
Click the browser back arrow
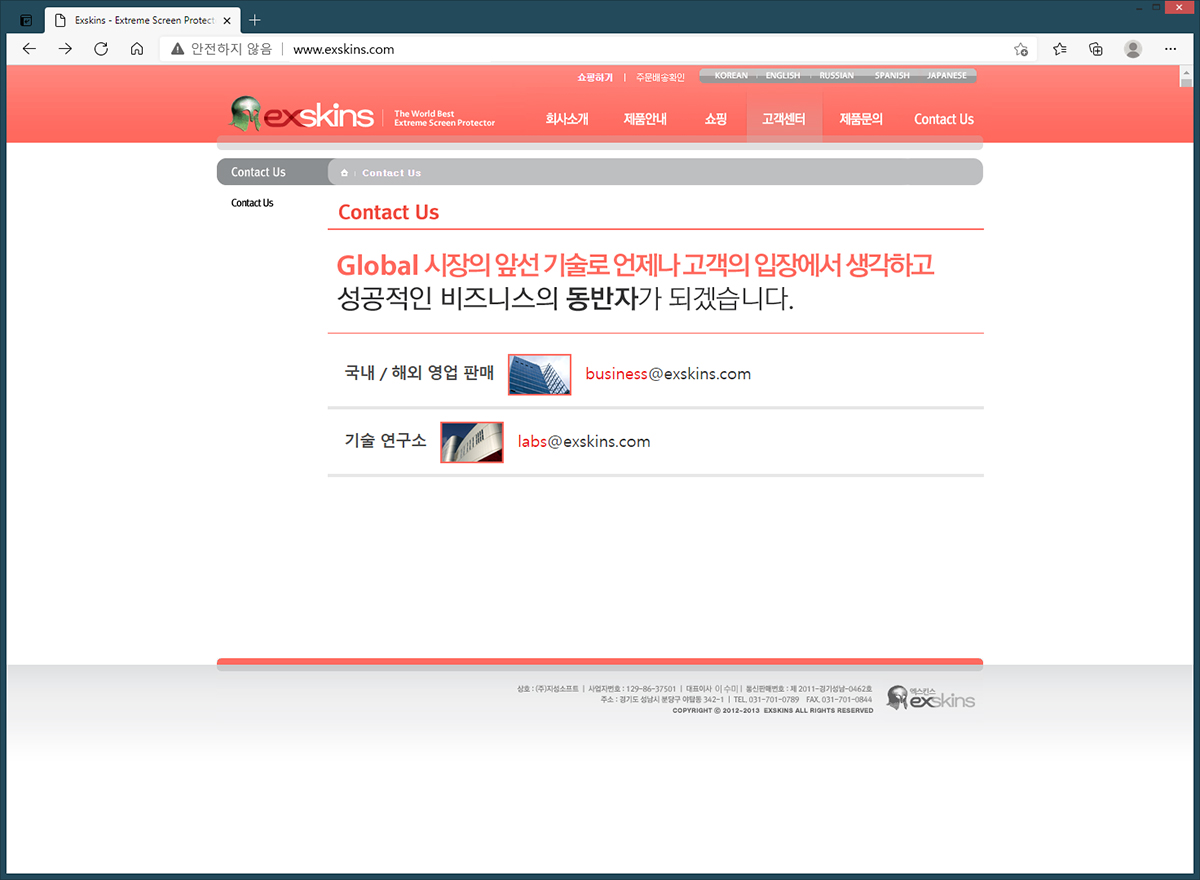[x=29, y=49]
